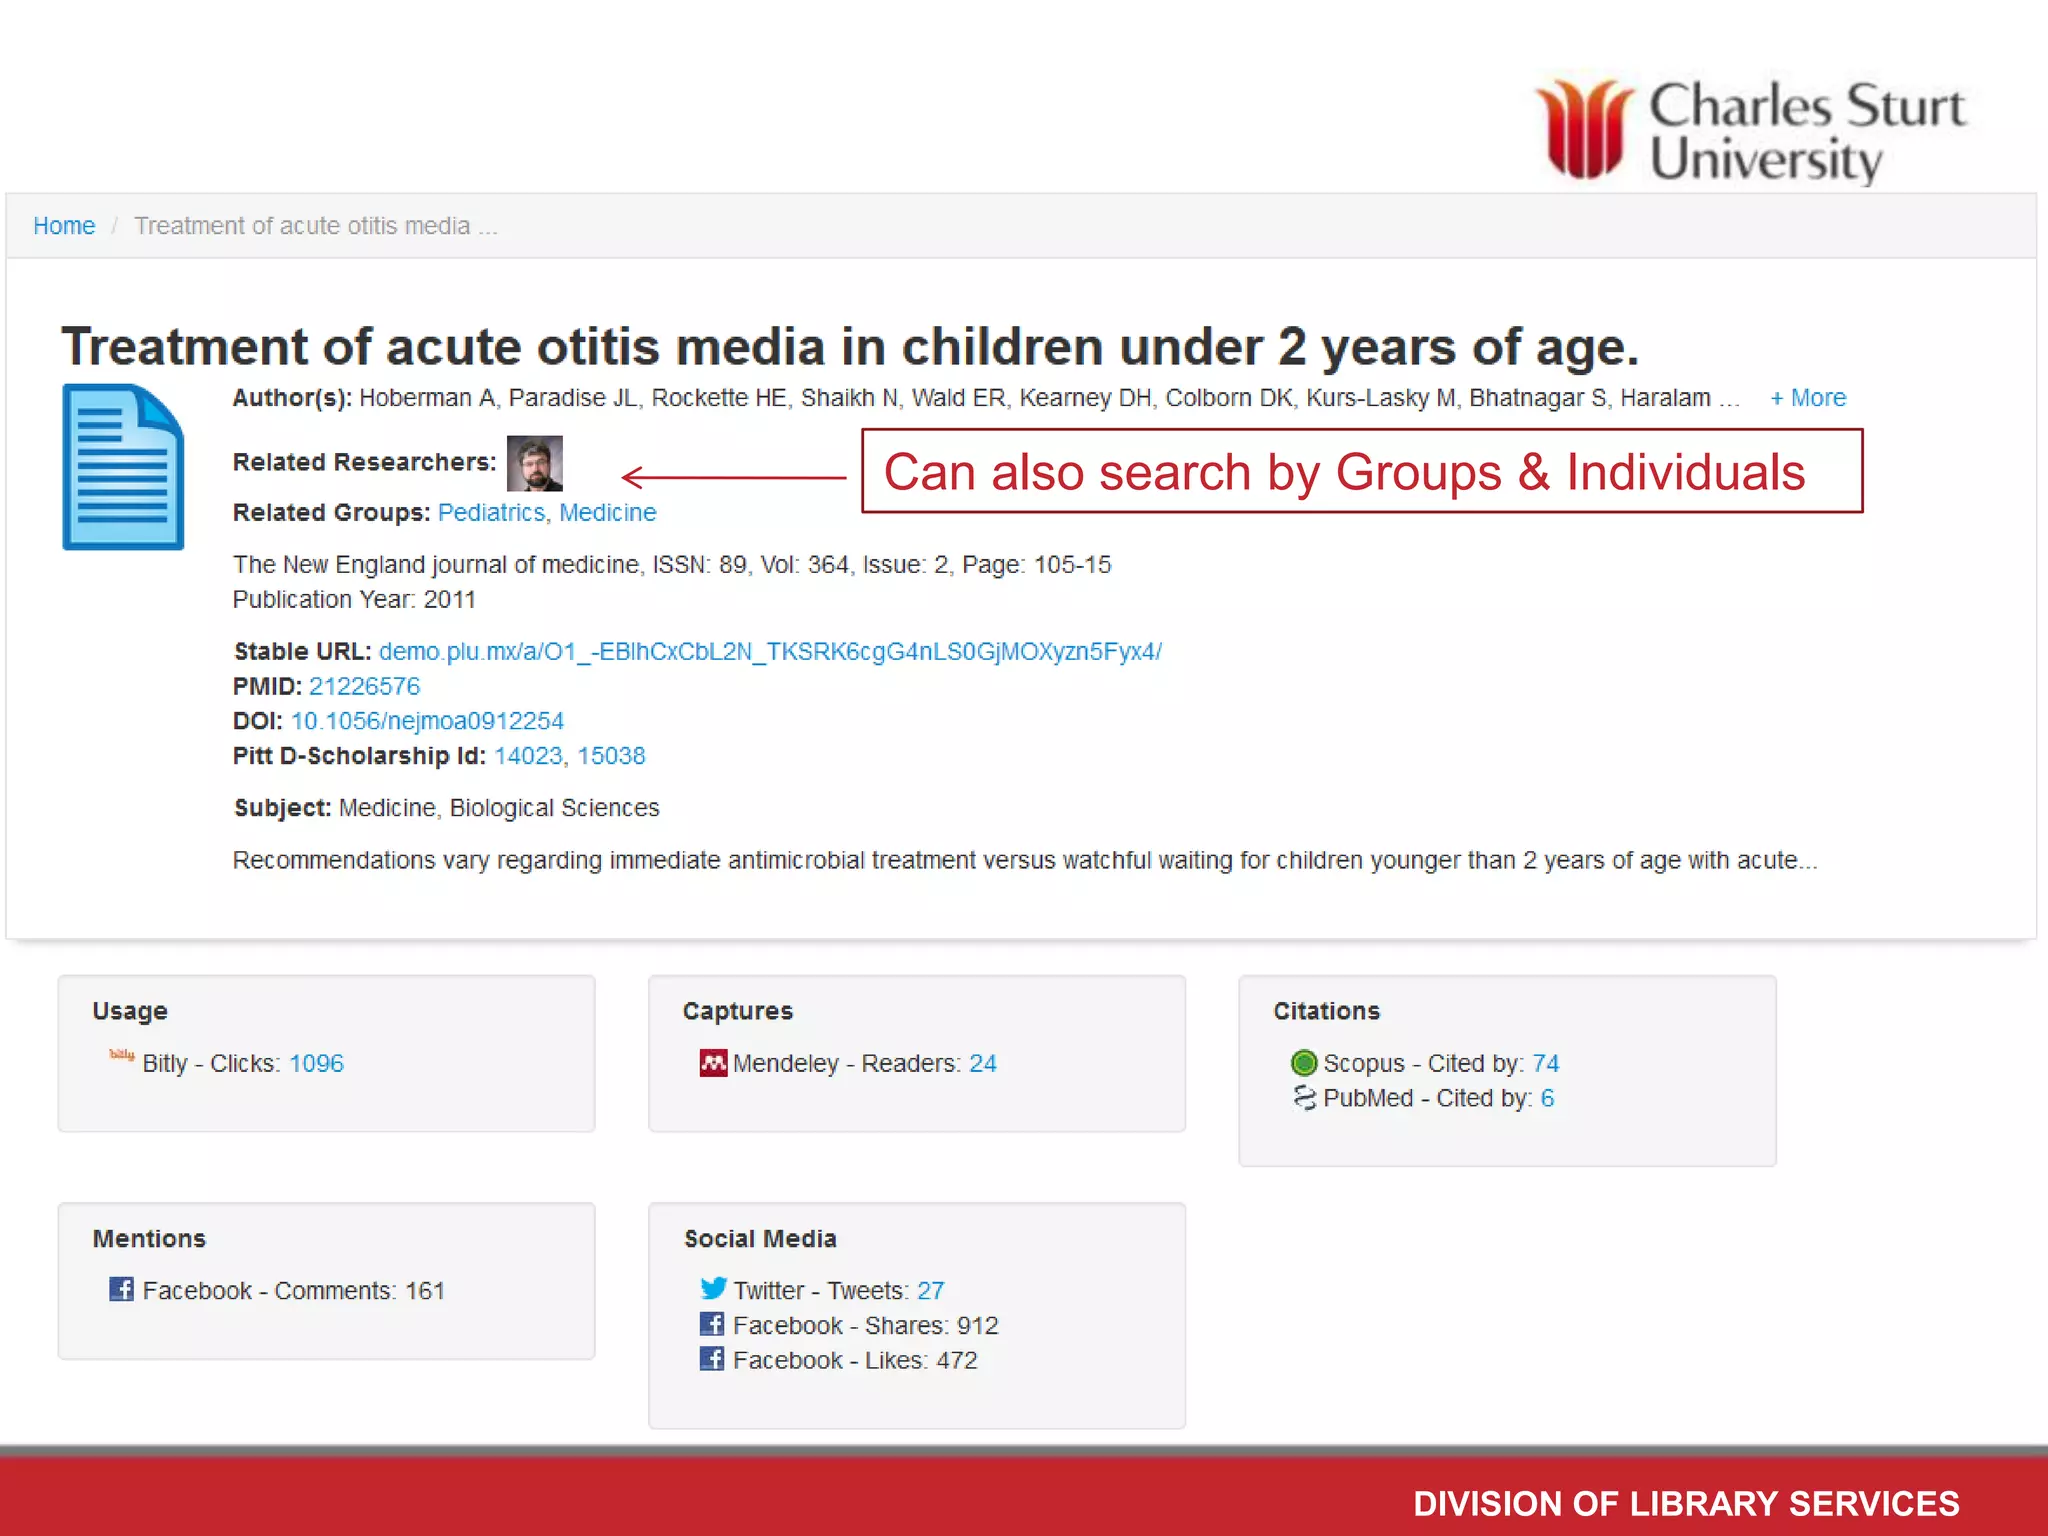Click the article title heading

(x=850, y=347)
